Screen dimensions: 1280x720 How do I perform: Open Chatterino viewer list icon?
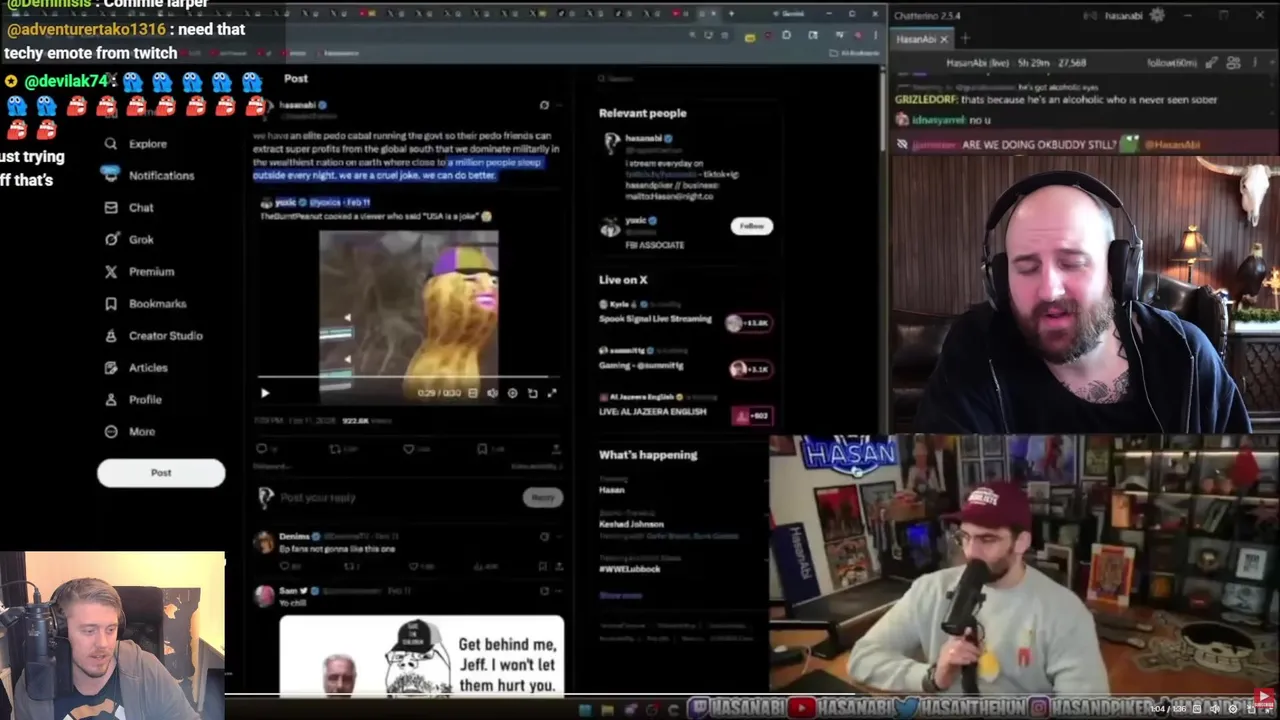click(x=1233, y=63)
